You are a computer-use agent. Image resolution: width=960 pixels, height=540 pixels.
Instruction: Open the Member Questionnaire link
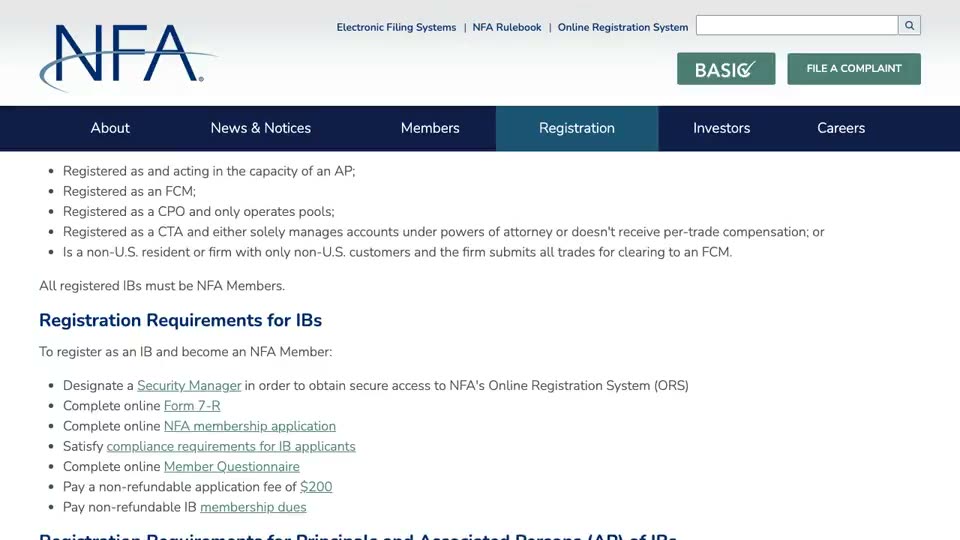[x=232, y=467]
